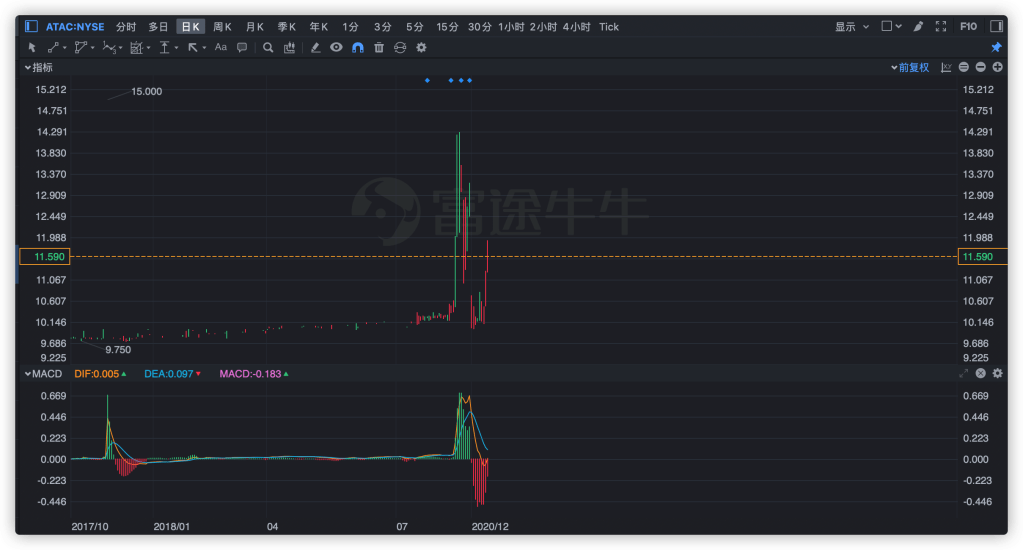Screen dimensions: 1023x550
Task: Open drawing toolbar settings gear
Action: [421, 47]
